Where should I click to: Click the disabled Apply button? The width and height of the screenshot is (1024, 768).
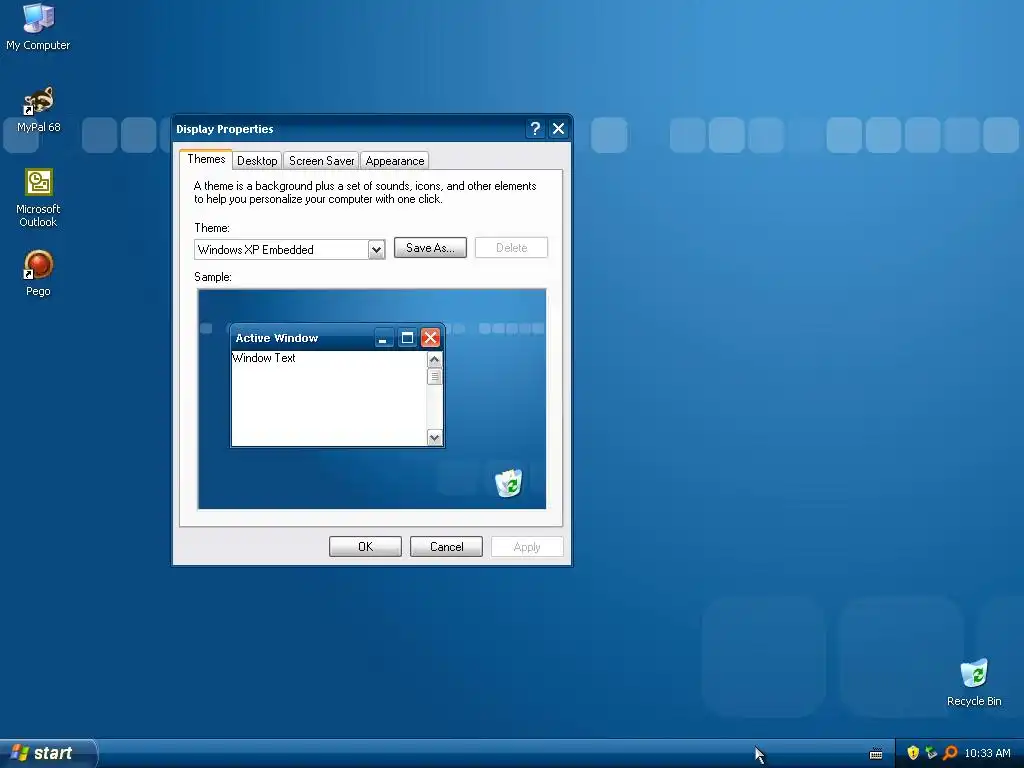(x=527, y=547)
